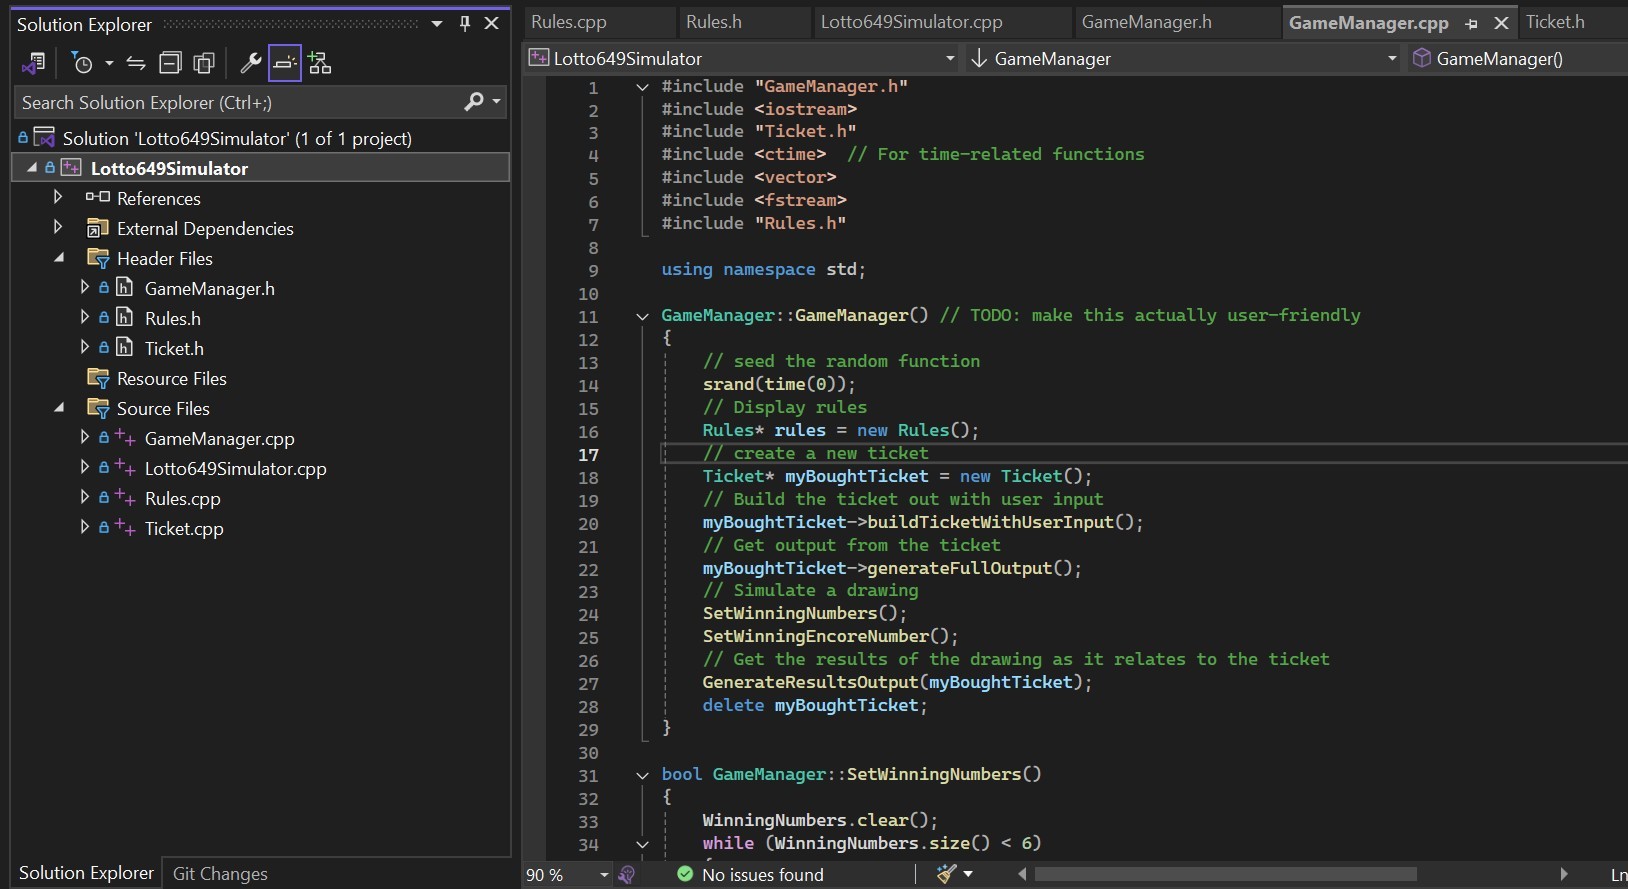The height and width of the screenshot is (889, 1628).
Task: Click horizontal scrollbar right arrow
Action: 1564,874
